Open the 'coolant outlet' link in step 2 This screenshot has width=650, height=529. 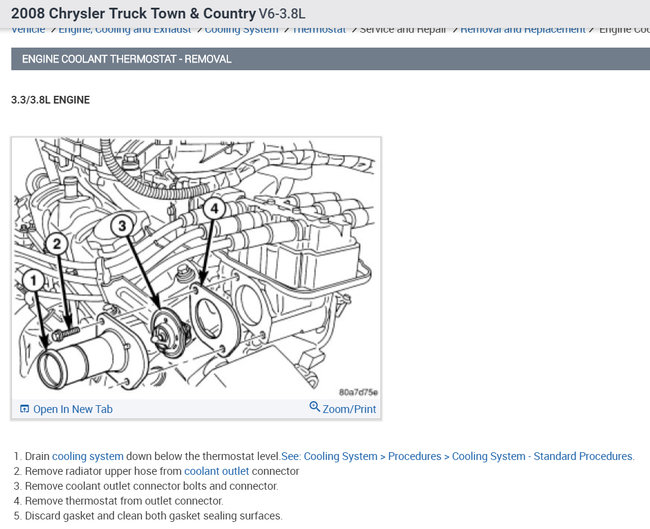point(216,471)
